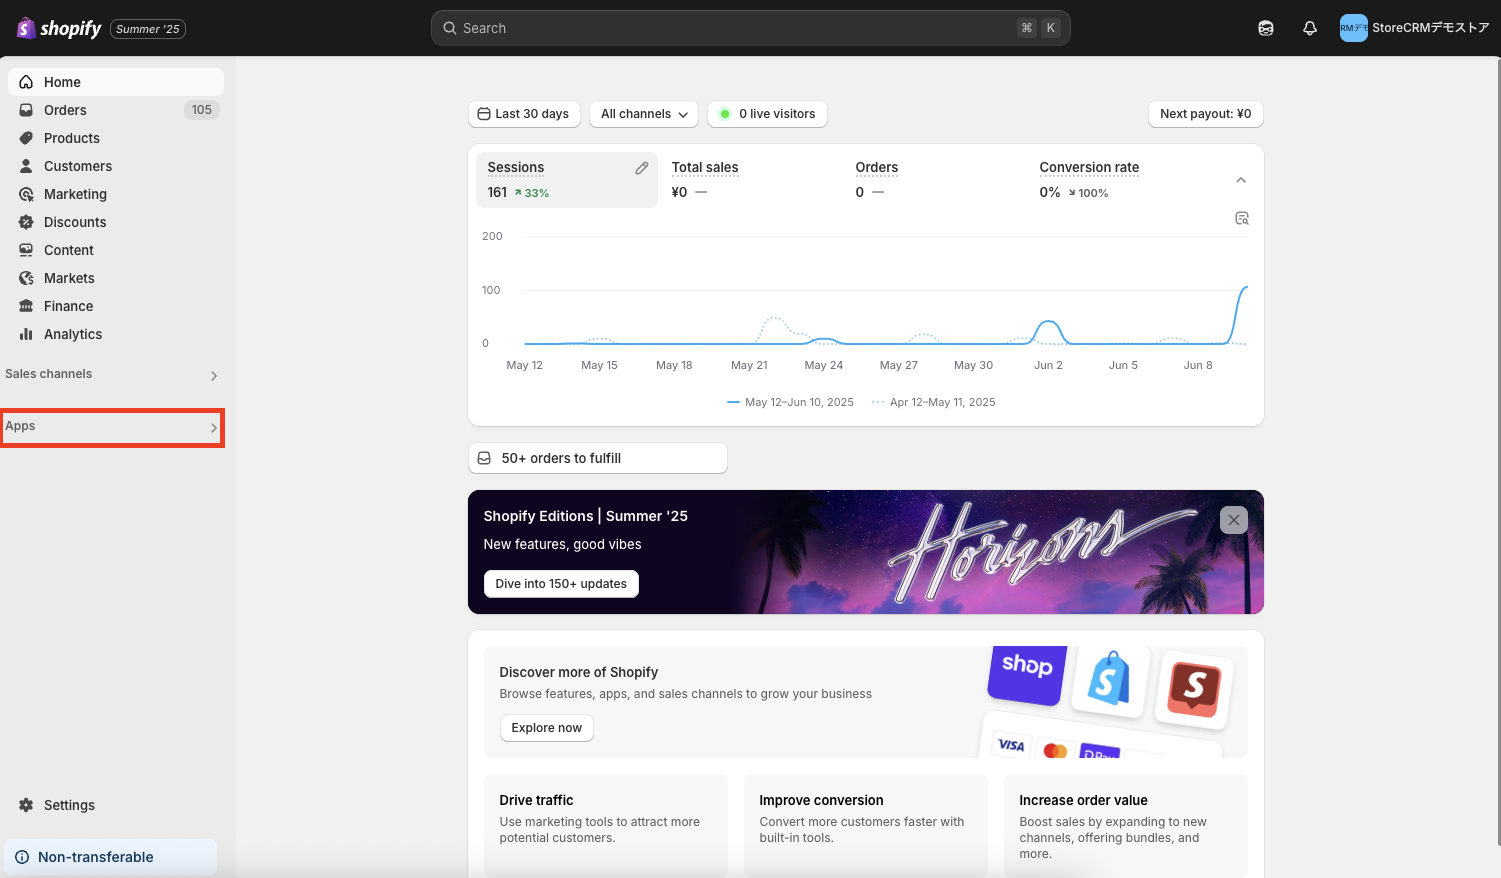This screenshot has height=878, width=1501.
Task: Click the green live visitors status dot
Action: point(725,114)
